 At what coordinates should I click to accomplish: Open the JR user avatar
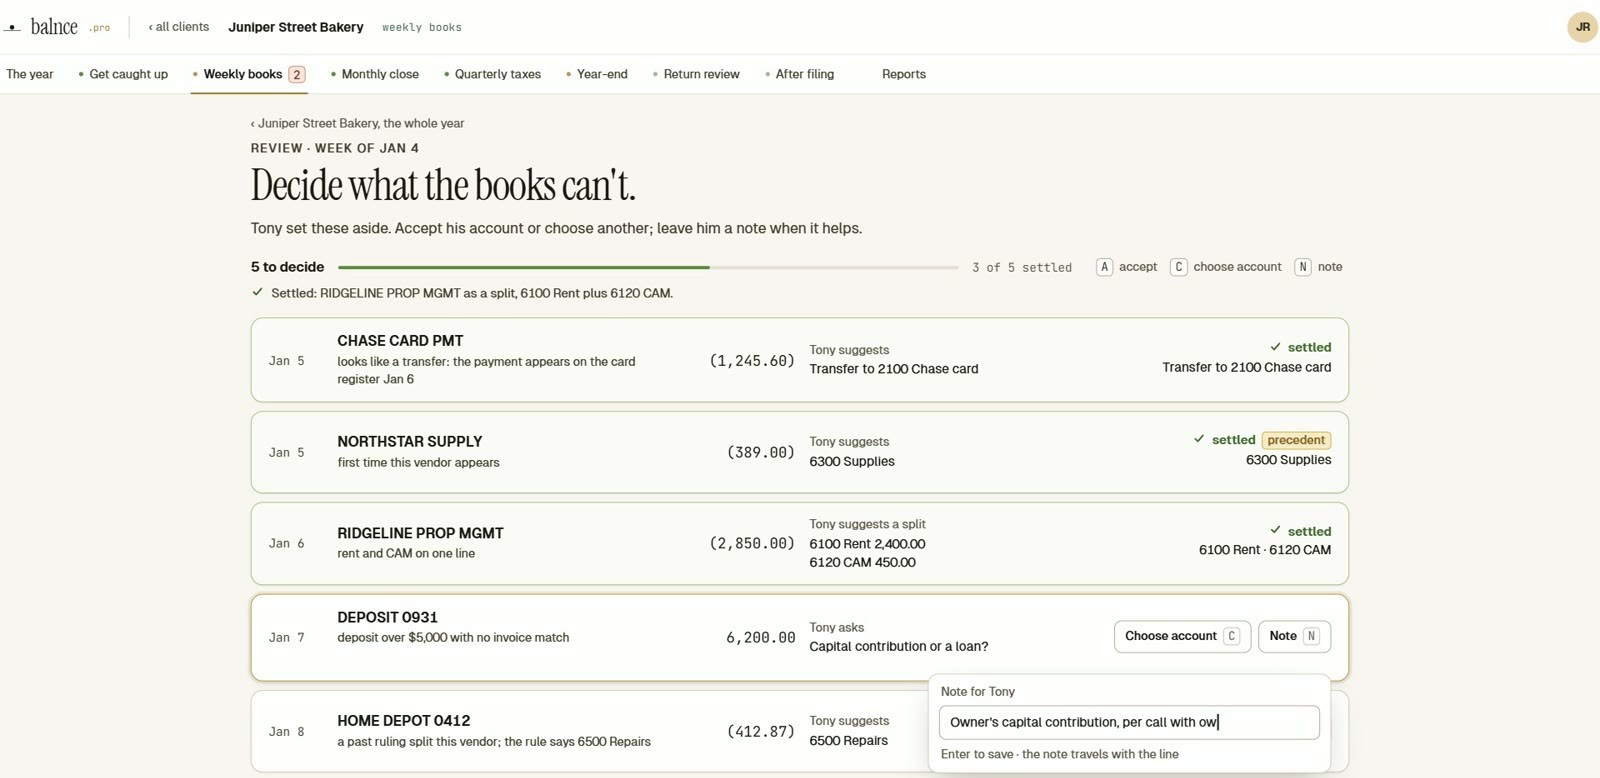coord(1582,27)
